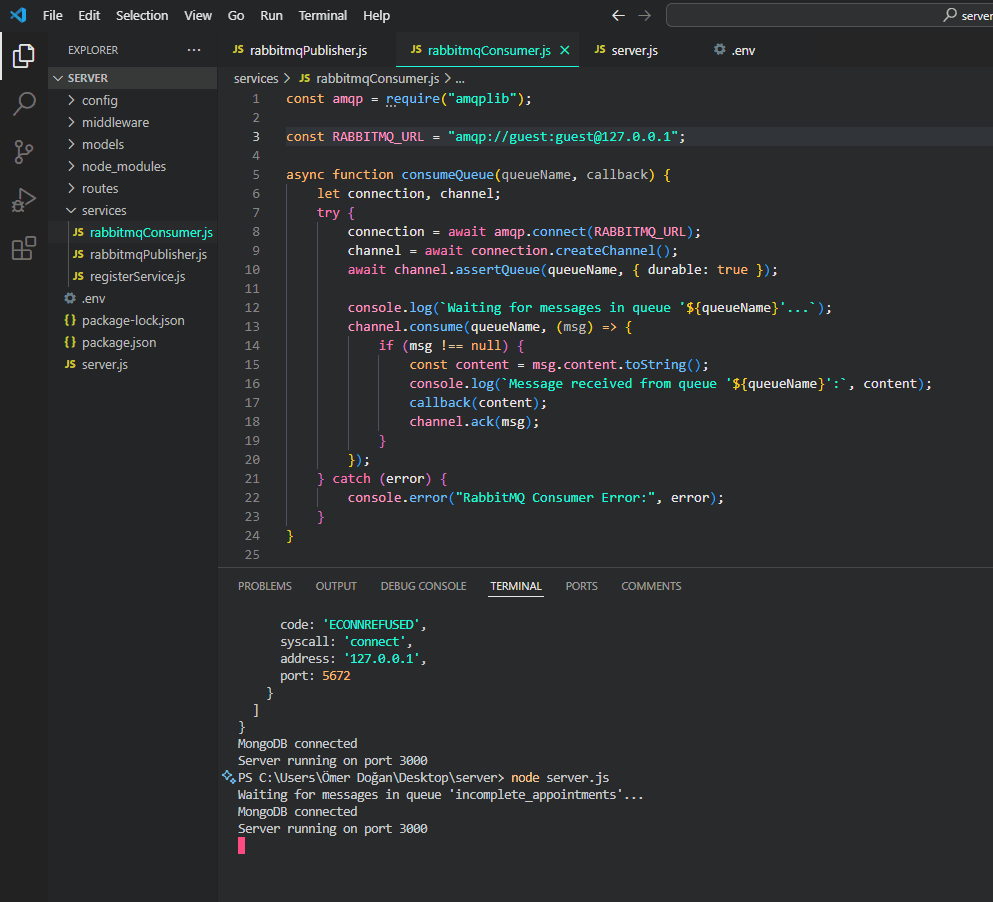The height and width of the screenshot is (902, 993).
Task: Open the Source Control view
Action: point(23,152)
